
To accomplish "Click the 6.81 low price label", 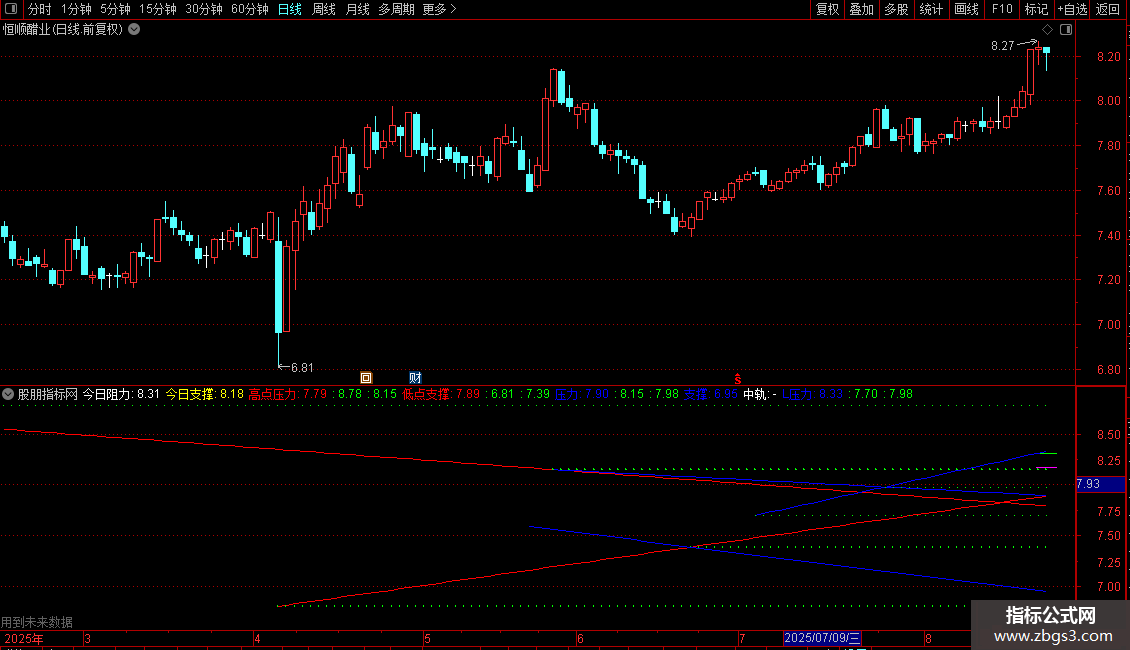I will point(302,368).
